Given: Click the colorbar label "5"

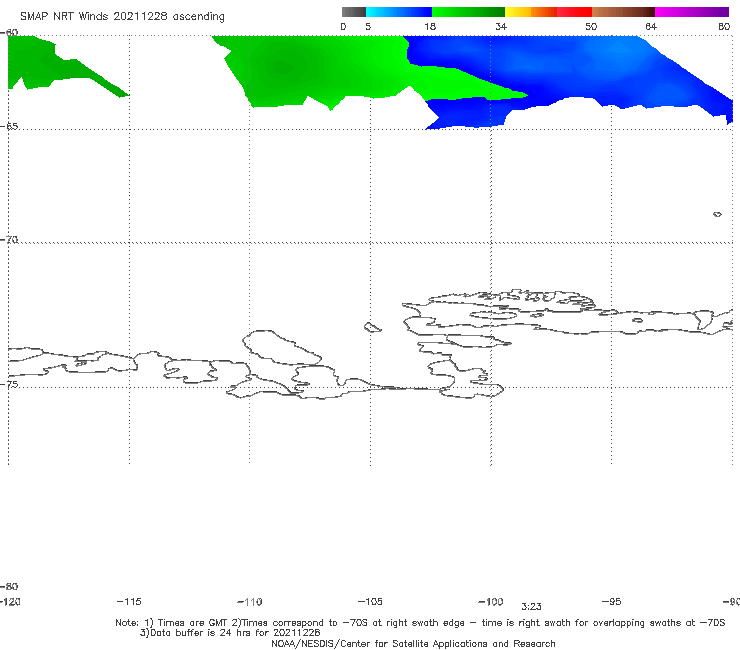Looking at the screenshot, I should [x=368, y=26].
